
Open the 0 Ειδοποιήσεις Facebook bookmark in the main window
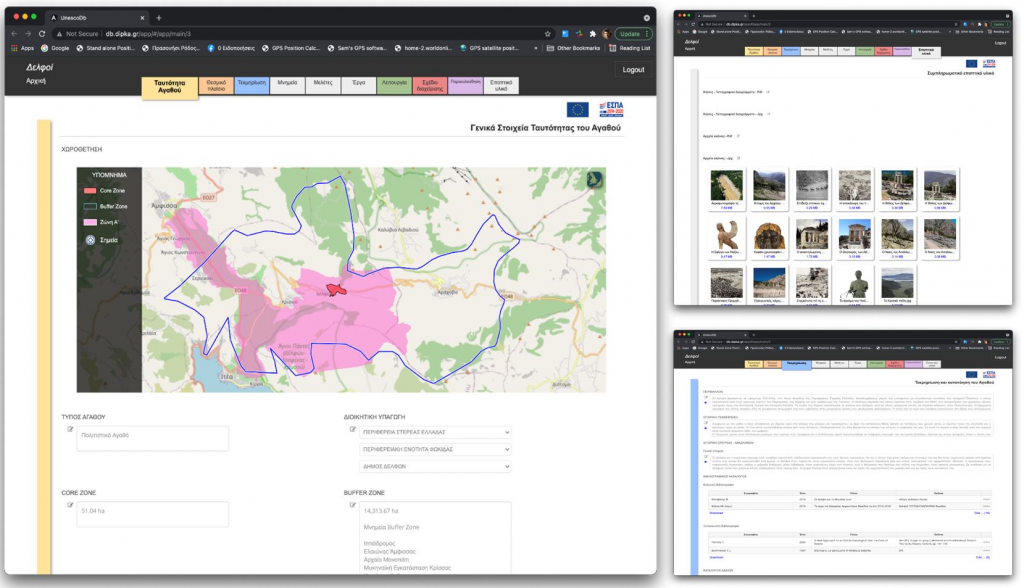coord(231,48)
